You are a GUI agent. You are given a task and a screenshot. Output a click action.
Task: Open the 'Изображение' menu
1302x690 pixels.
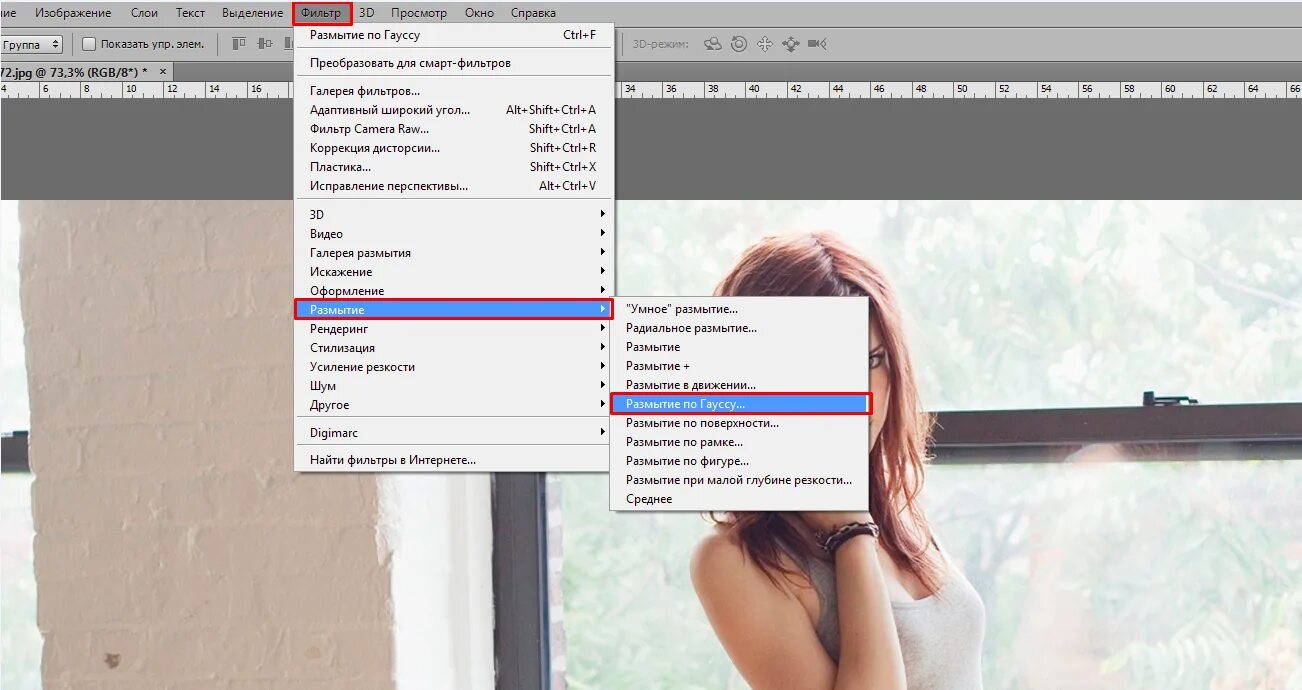[73, 13]
